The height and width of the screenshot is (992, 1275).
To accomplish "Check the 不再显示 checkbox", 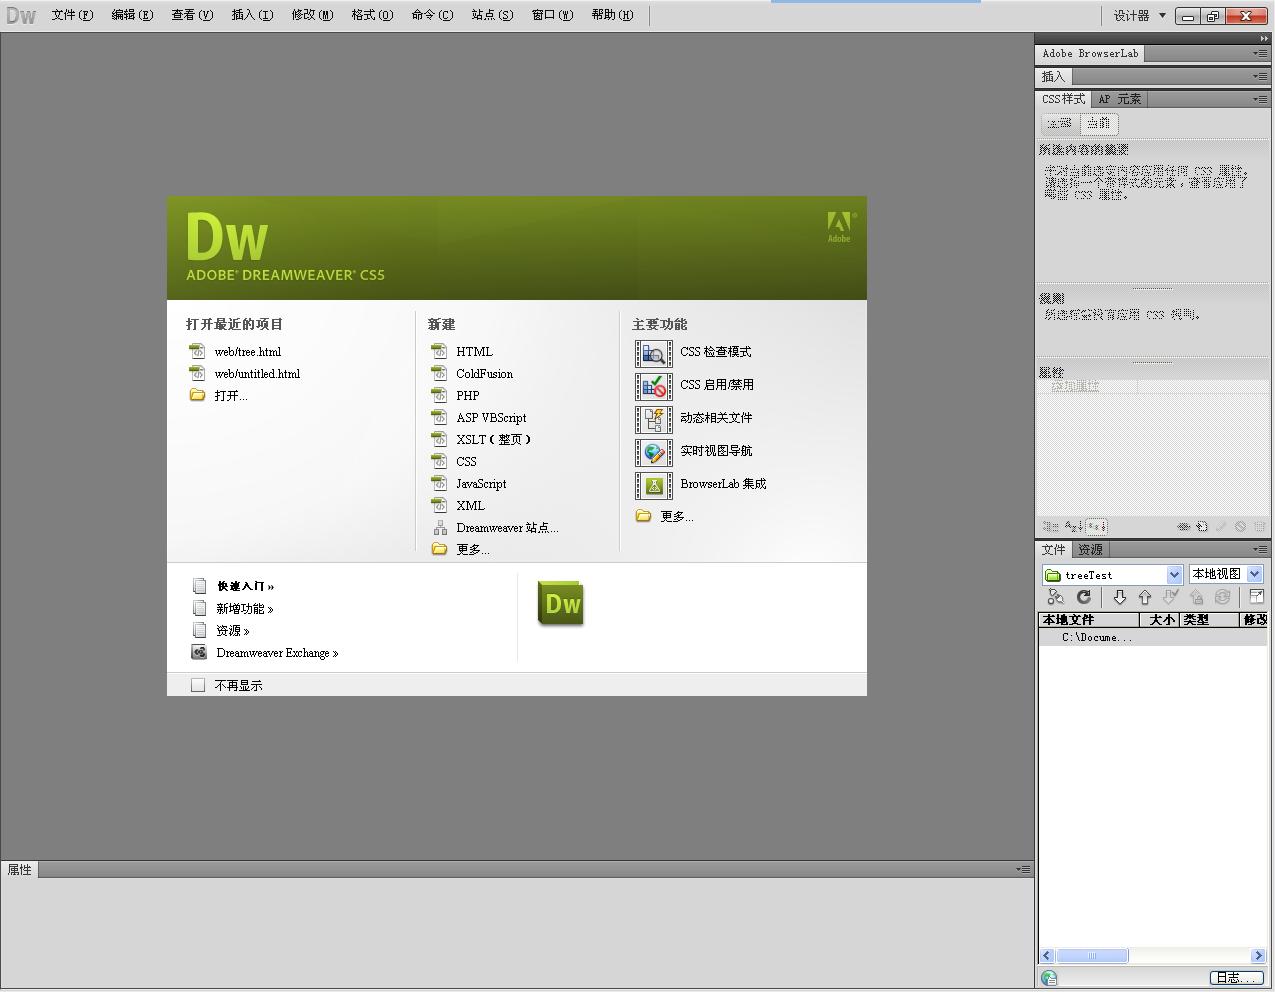I will click(x=198, y=685).
